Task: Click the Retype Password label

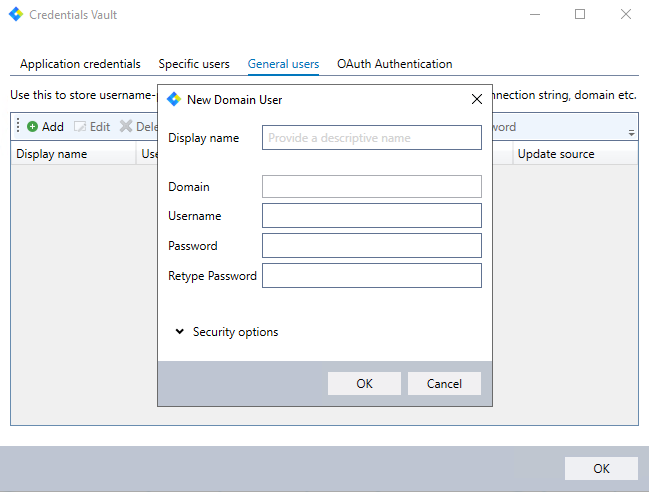Action: point(212,276)
